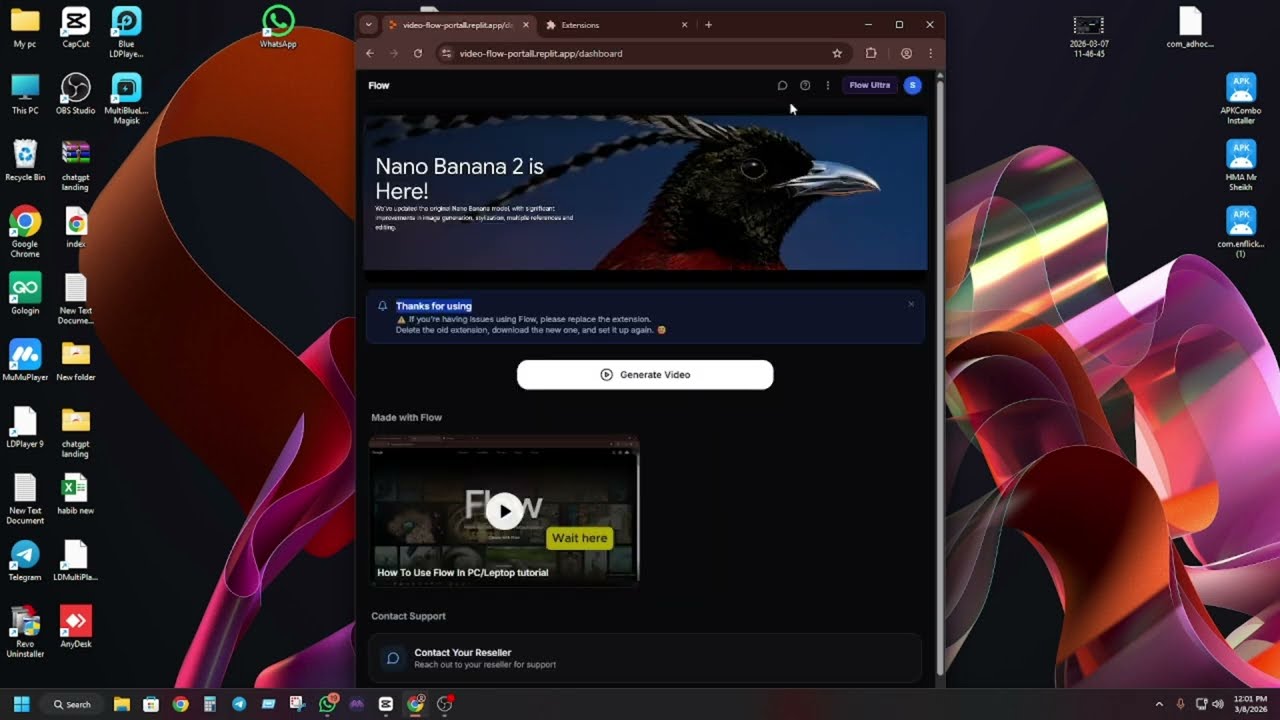Show hidden system tray icons
1280x720 pixels.
1159,704
